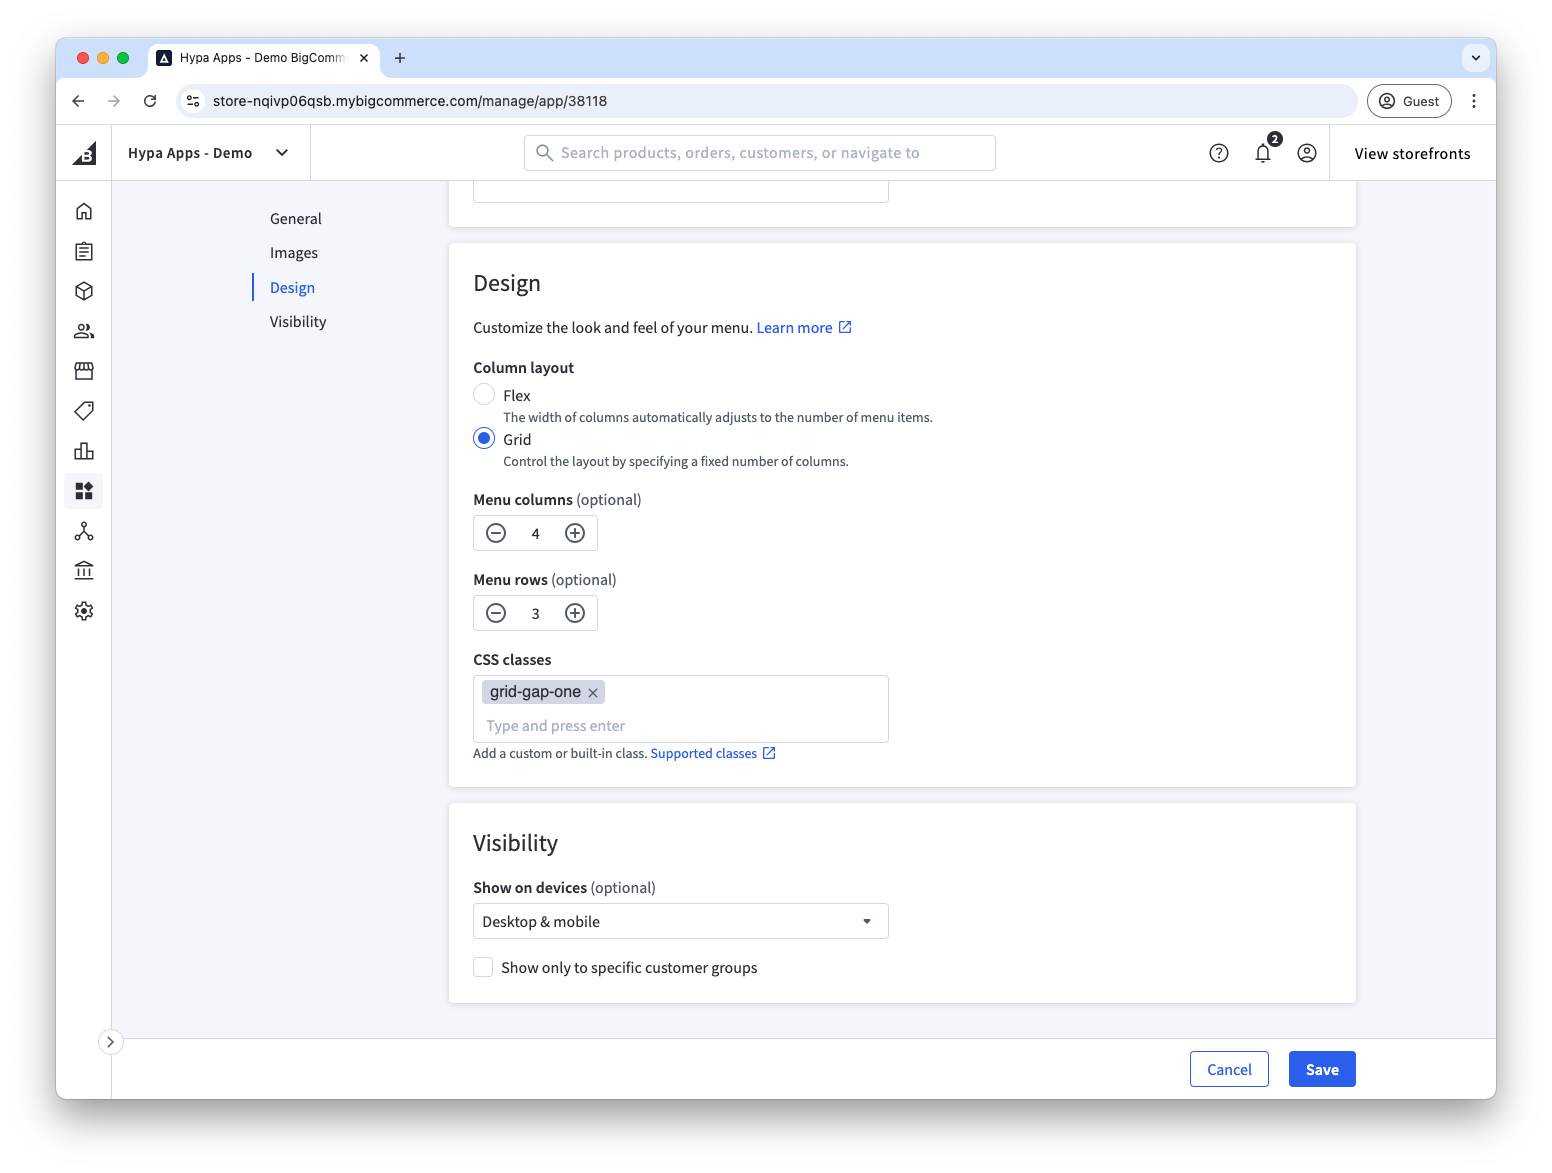The width and height of the screenshot is (1552, 1173).
Task: Open the Marketing tag icon in sidebar
Action: 84,411
